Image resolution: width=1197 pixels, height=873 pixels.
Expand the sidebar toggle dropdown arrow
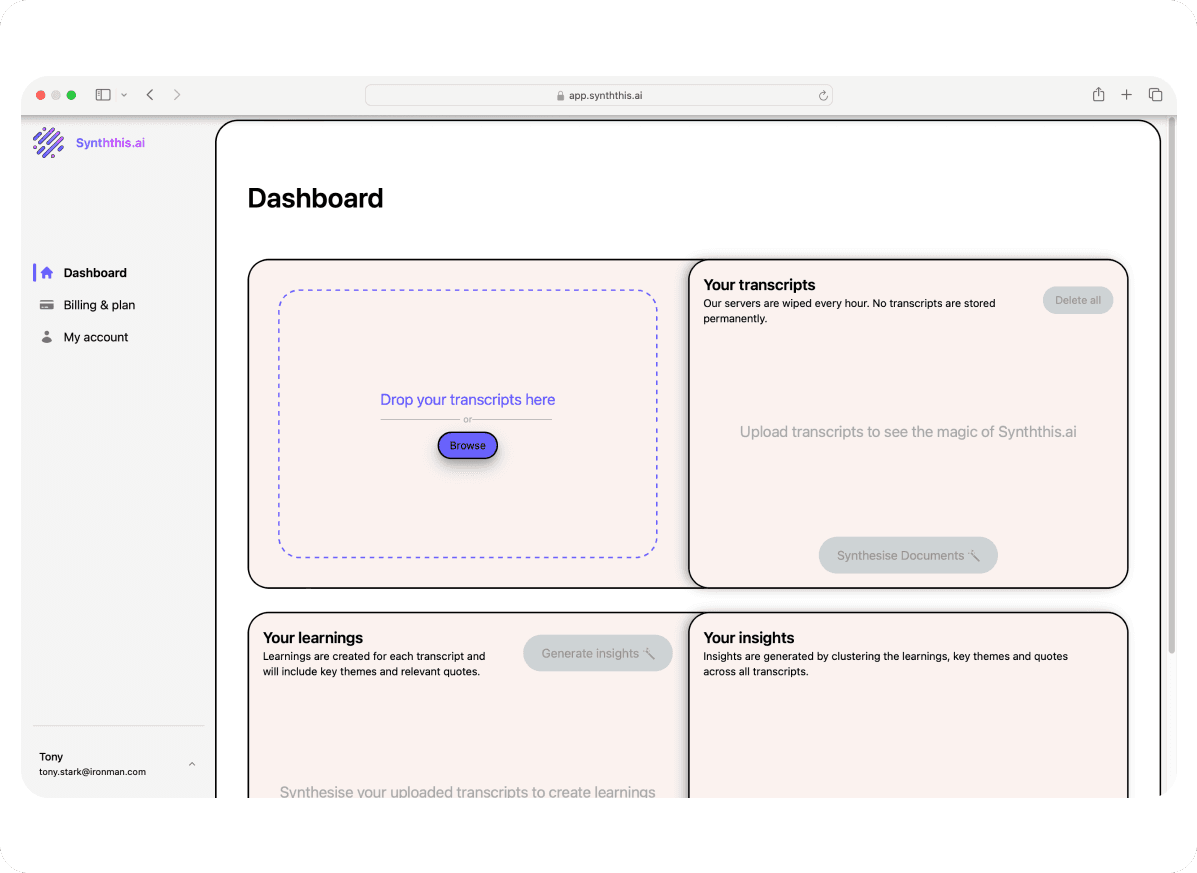124,95
